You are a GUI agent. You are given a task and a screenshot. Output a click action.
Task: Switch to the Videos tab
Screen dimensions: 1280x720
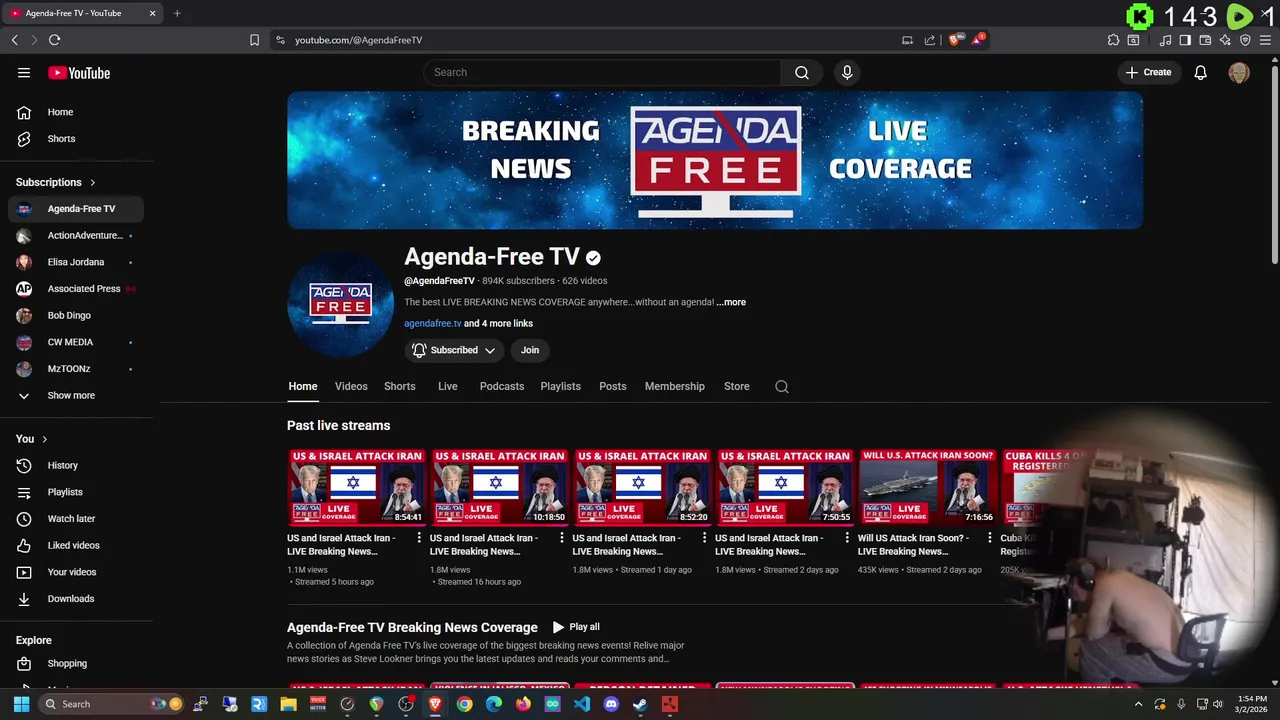(x=351, y=386)
